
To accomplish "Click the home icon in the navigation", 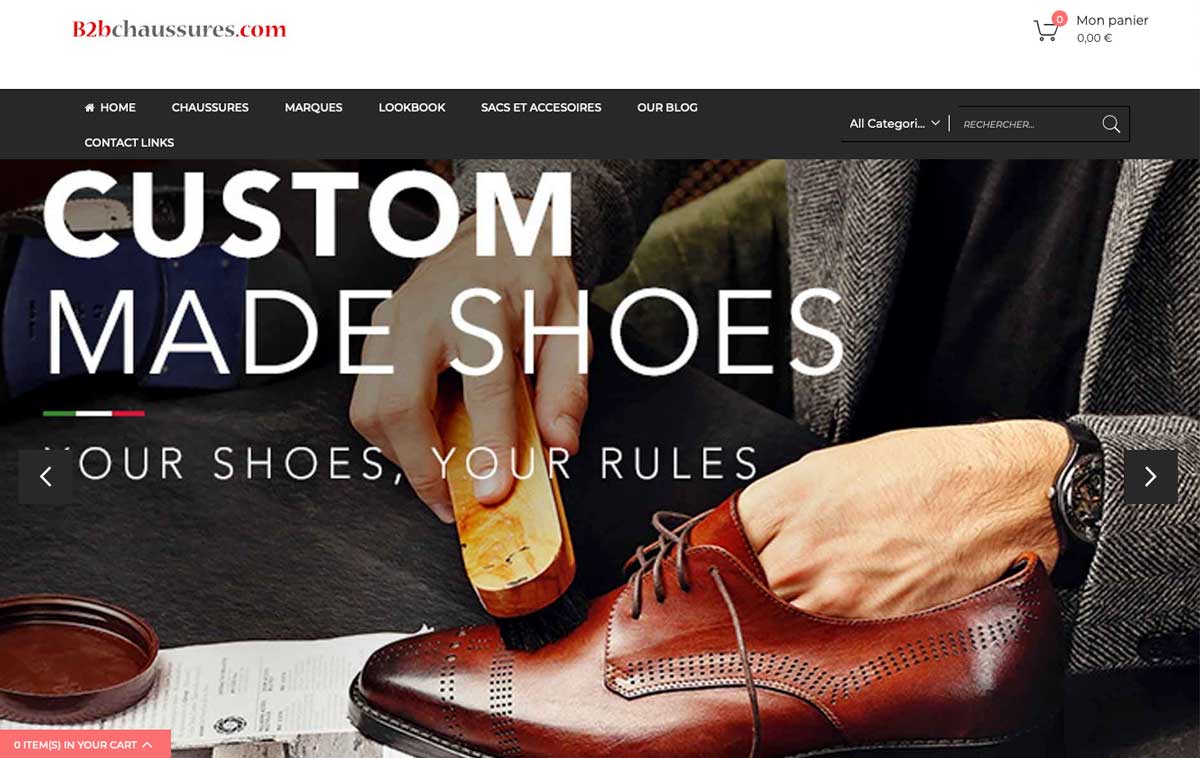I will click(x=90, y=107).
